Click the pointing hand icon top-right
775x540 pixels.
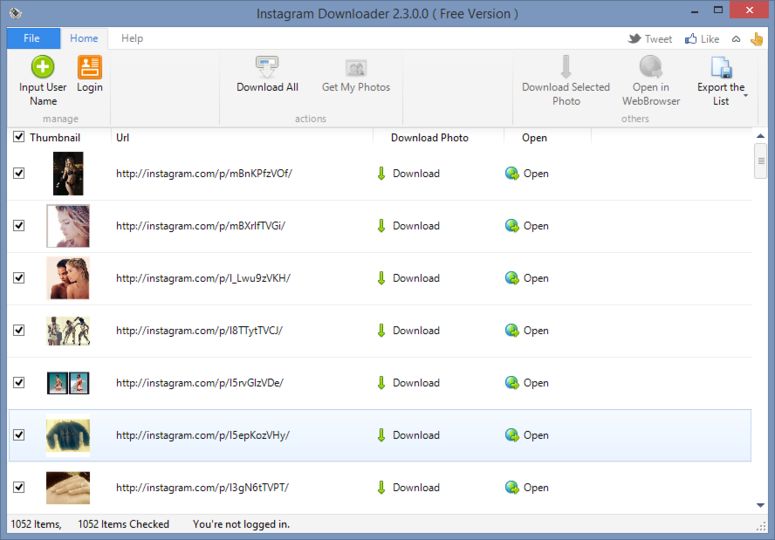pyautogui.click(x=757, y=39)
